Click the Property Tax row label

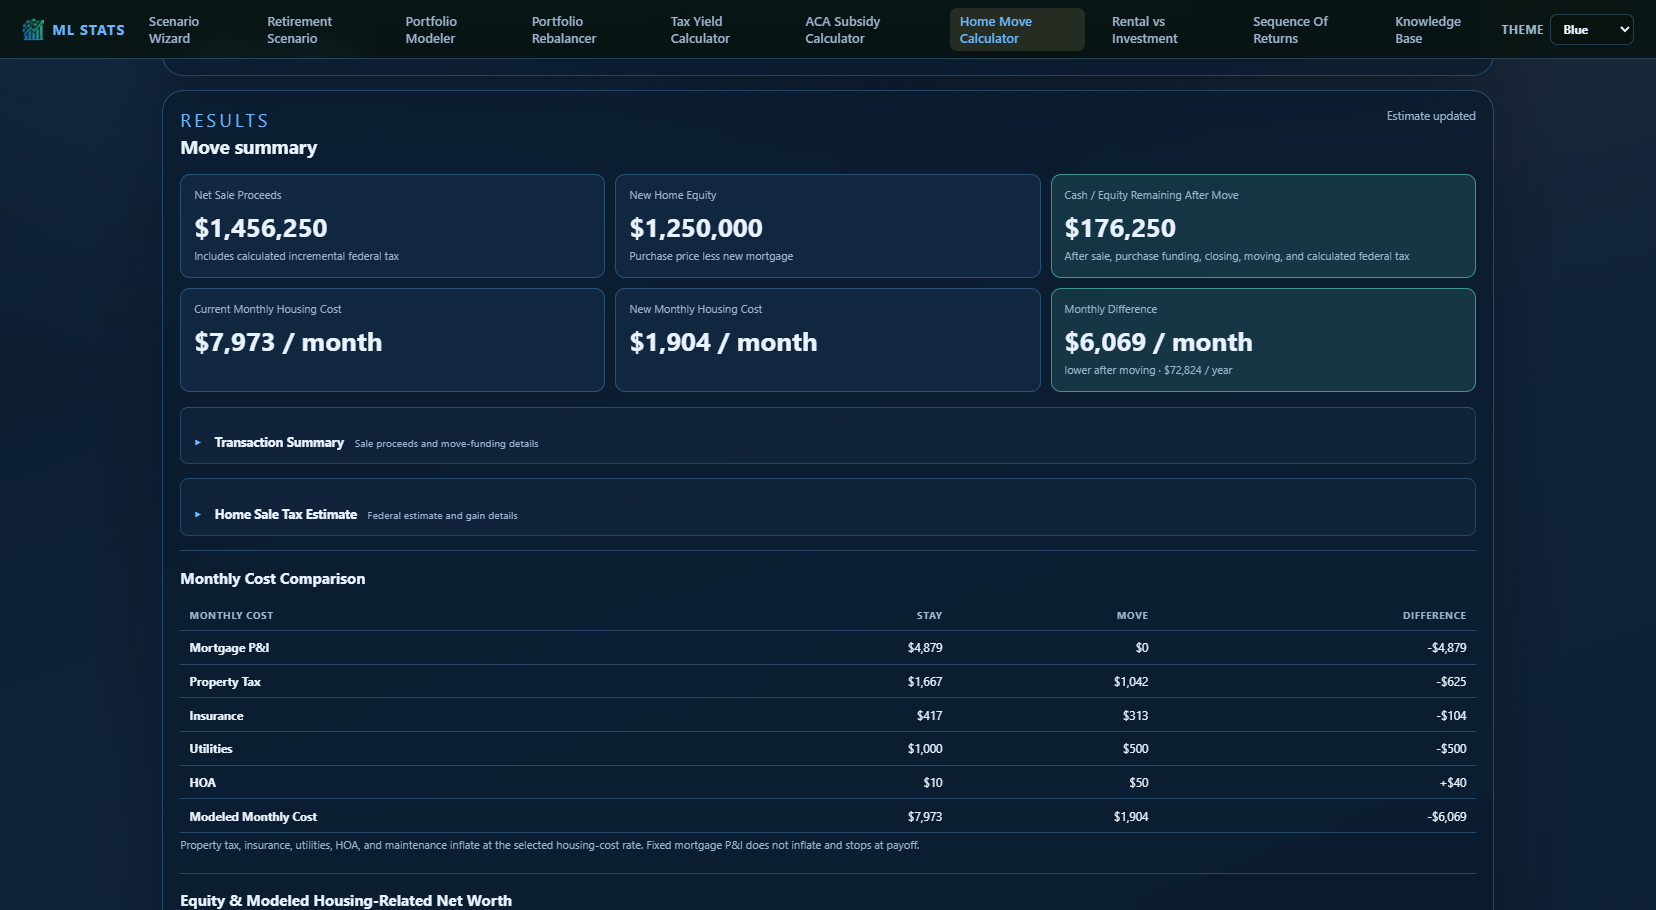click(x=225, y=682)
